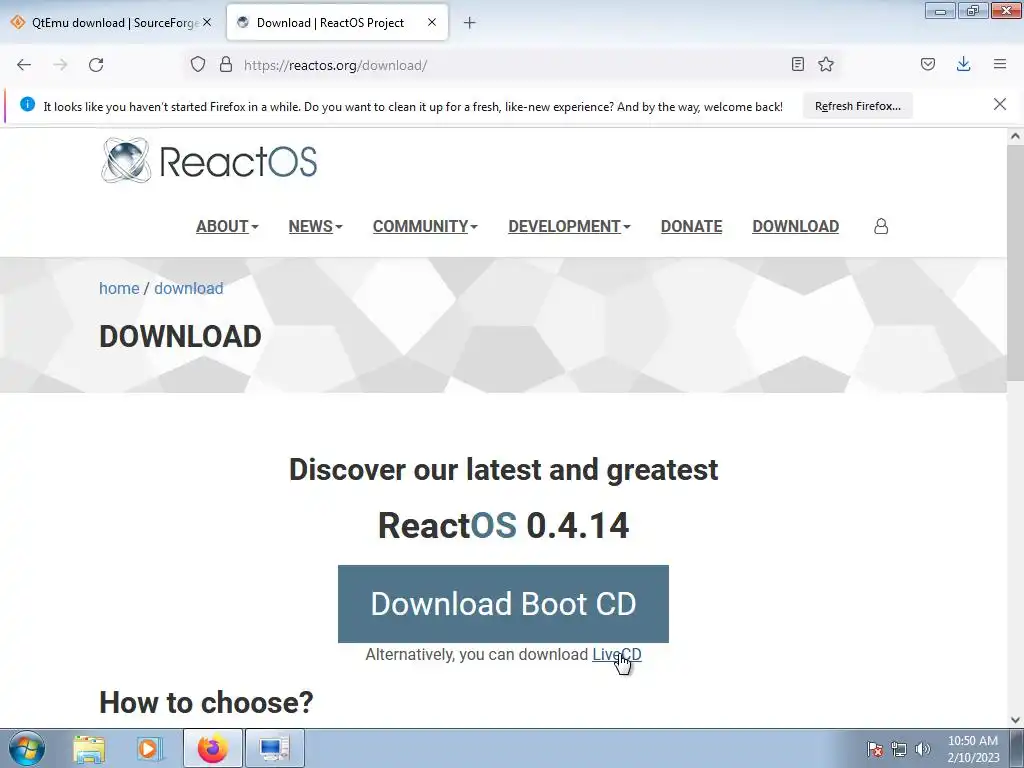Click the 'How to choose?' heading

pos(206,703)
